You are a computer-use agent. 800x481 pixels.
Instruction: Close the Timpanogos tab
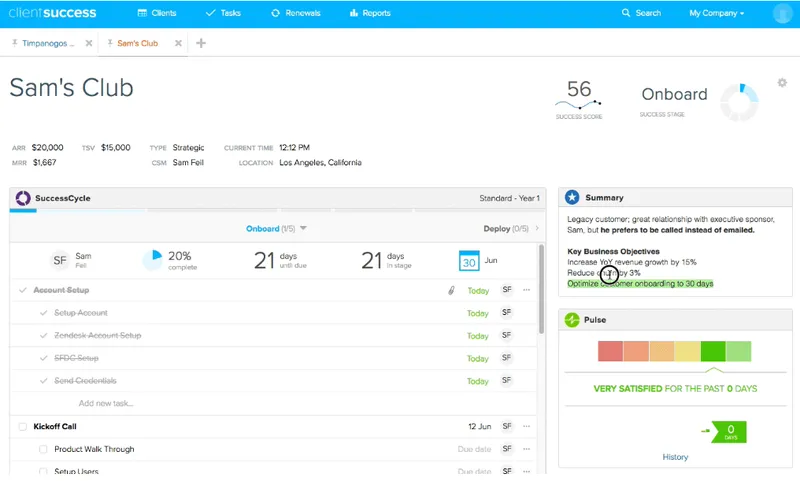89,43
